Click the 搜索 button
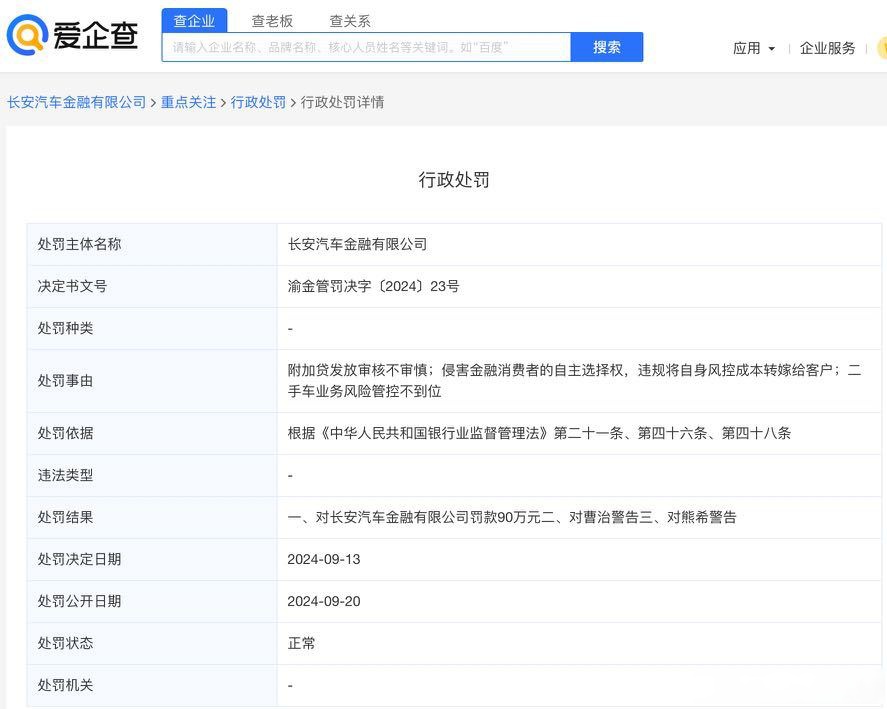This screenshot has width=887, height=709. (606, 47)
